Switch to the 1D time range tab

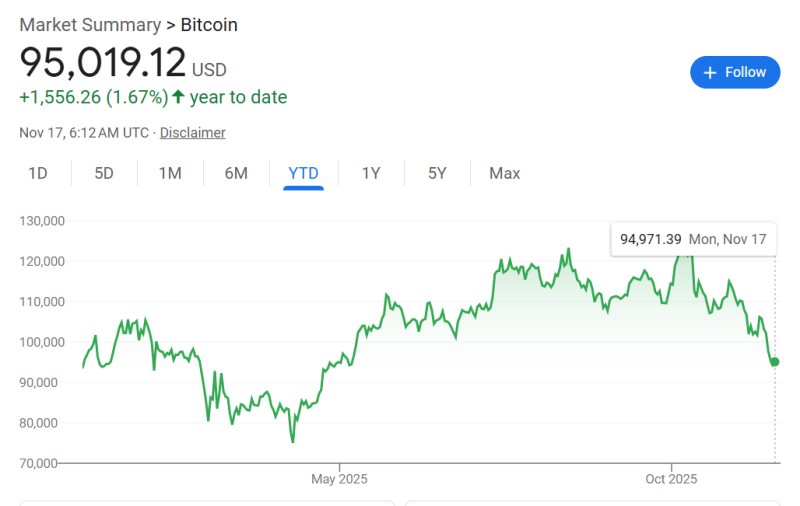pyautogui.click(x=38, y=173)
